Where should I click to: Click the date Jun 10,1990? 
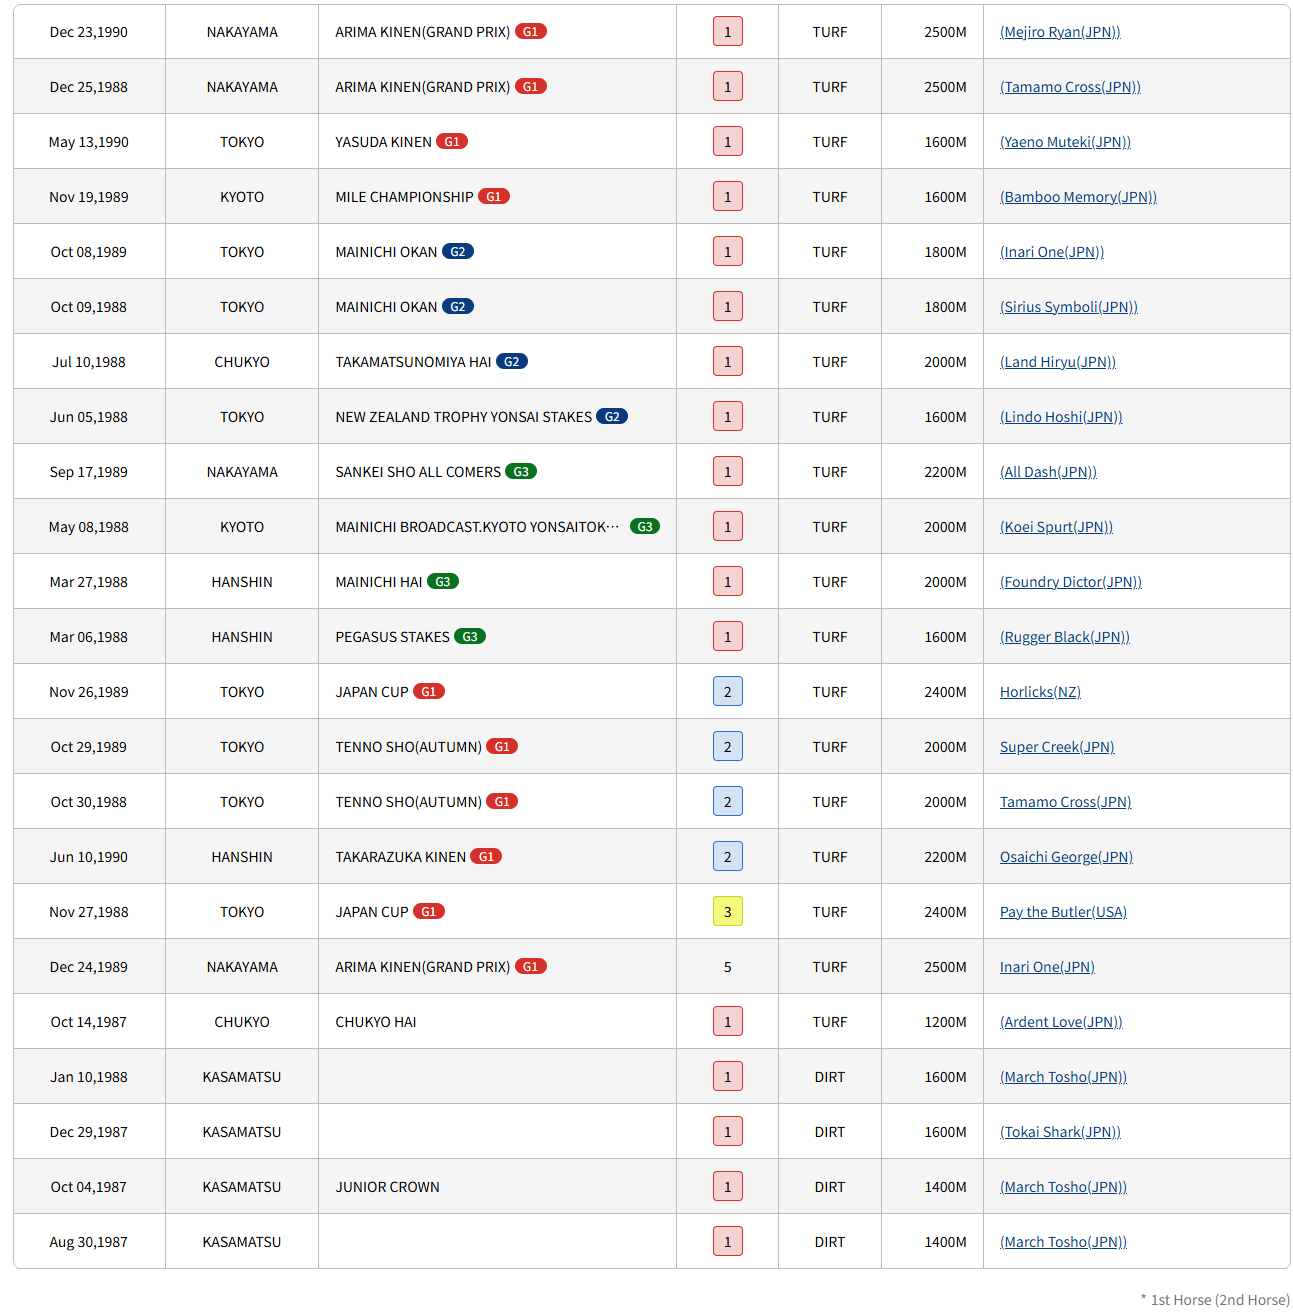(89, 857)
